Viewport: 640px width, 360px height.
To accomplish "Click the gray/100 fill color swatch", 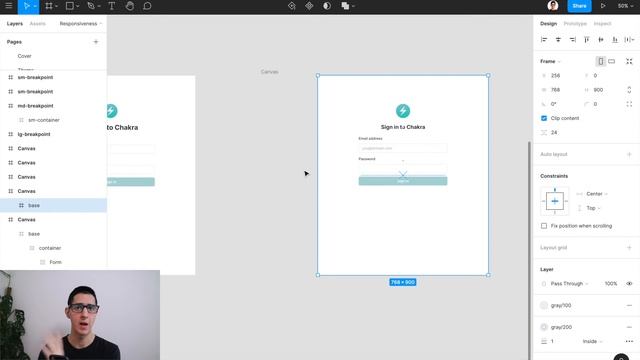I will [x=544, y=305].
